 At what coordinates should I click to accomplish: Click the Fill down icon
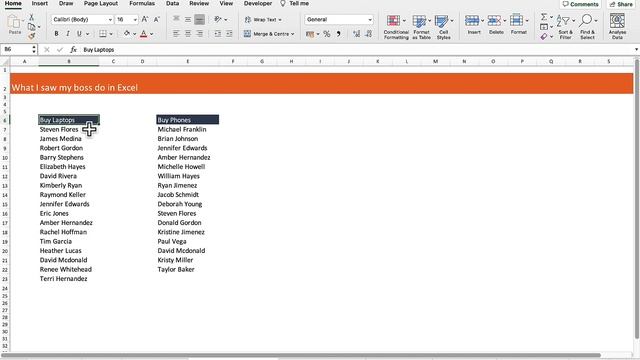point(544,27)
